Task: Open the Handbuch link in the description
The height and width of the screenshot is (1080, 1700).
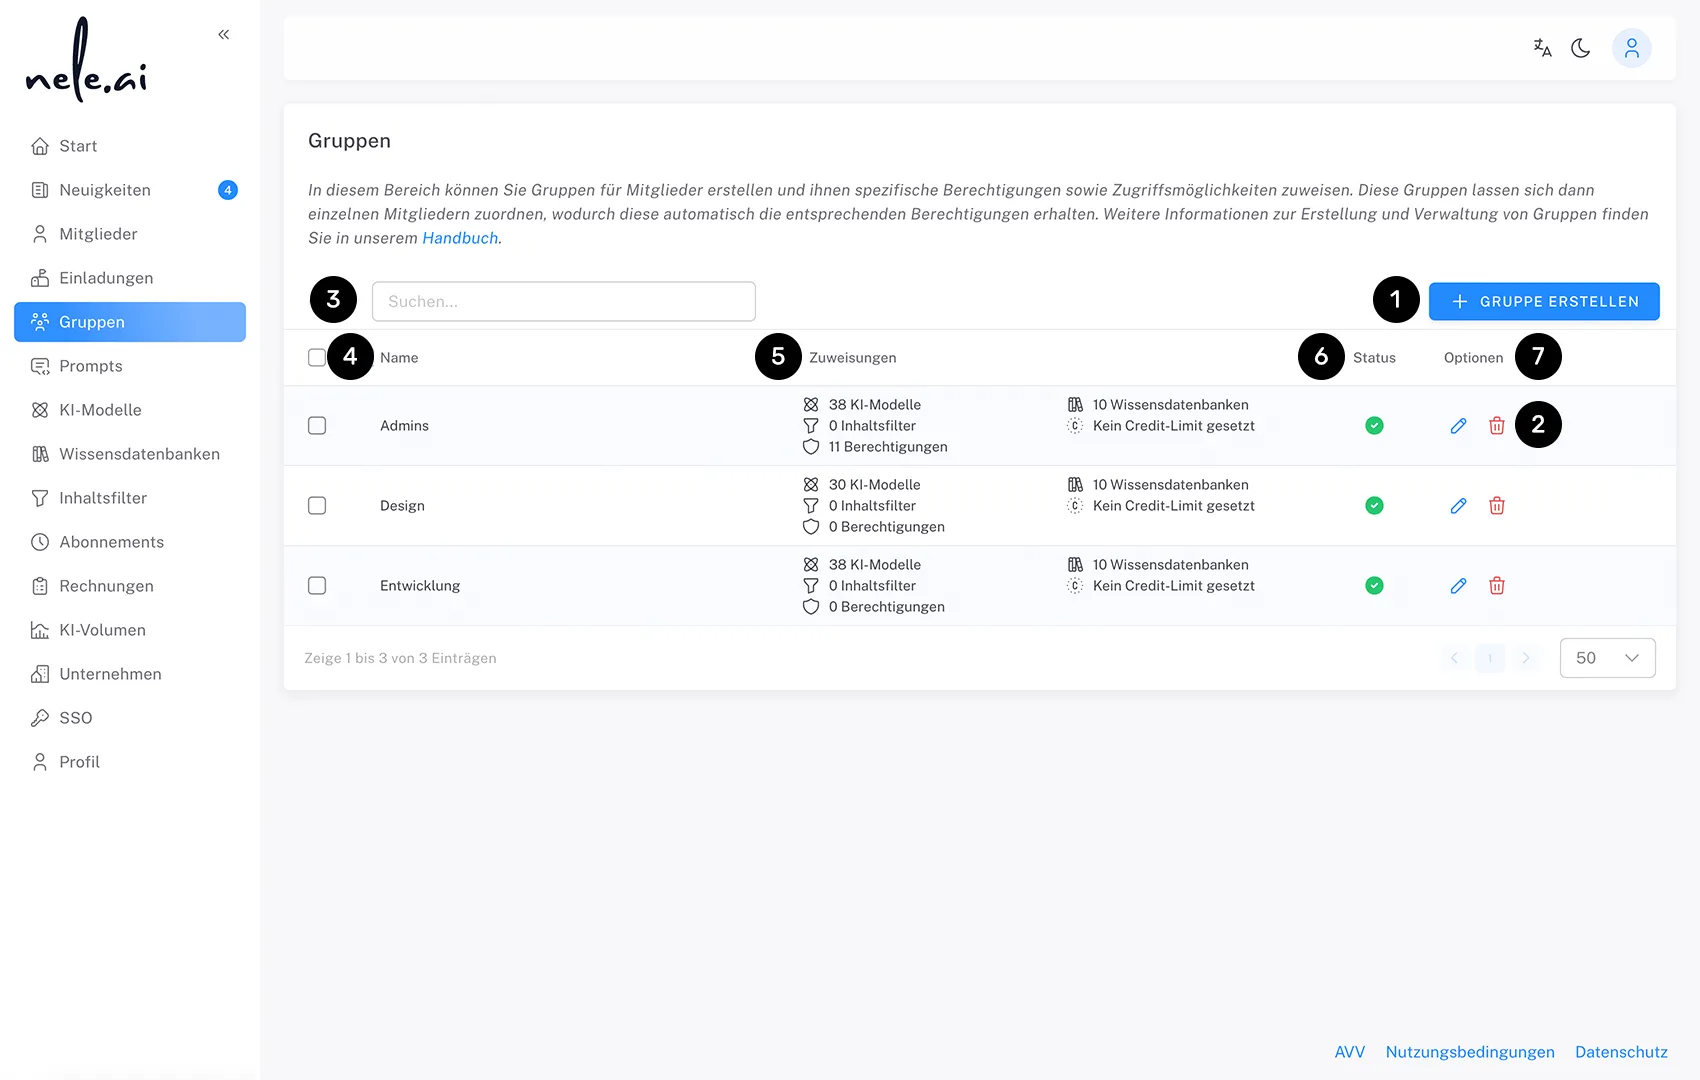Action: [x=460, y=238]
